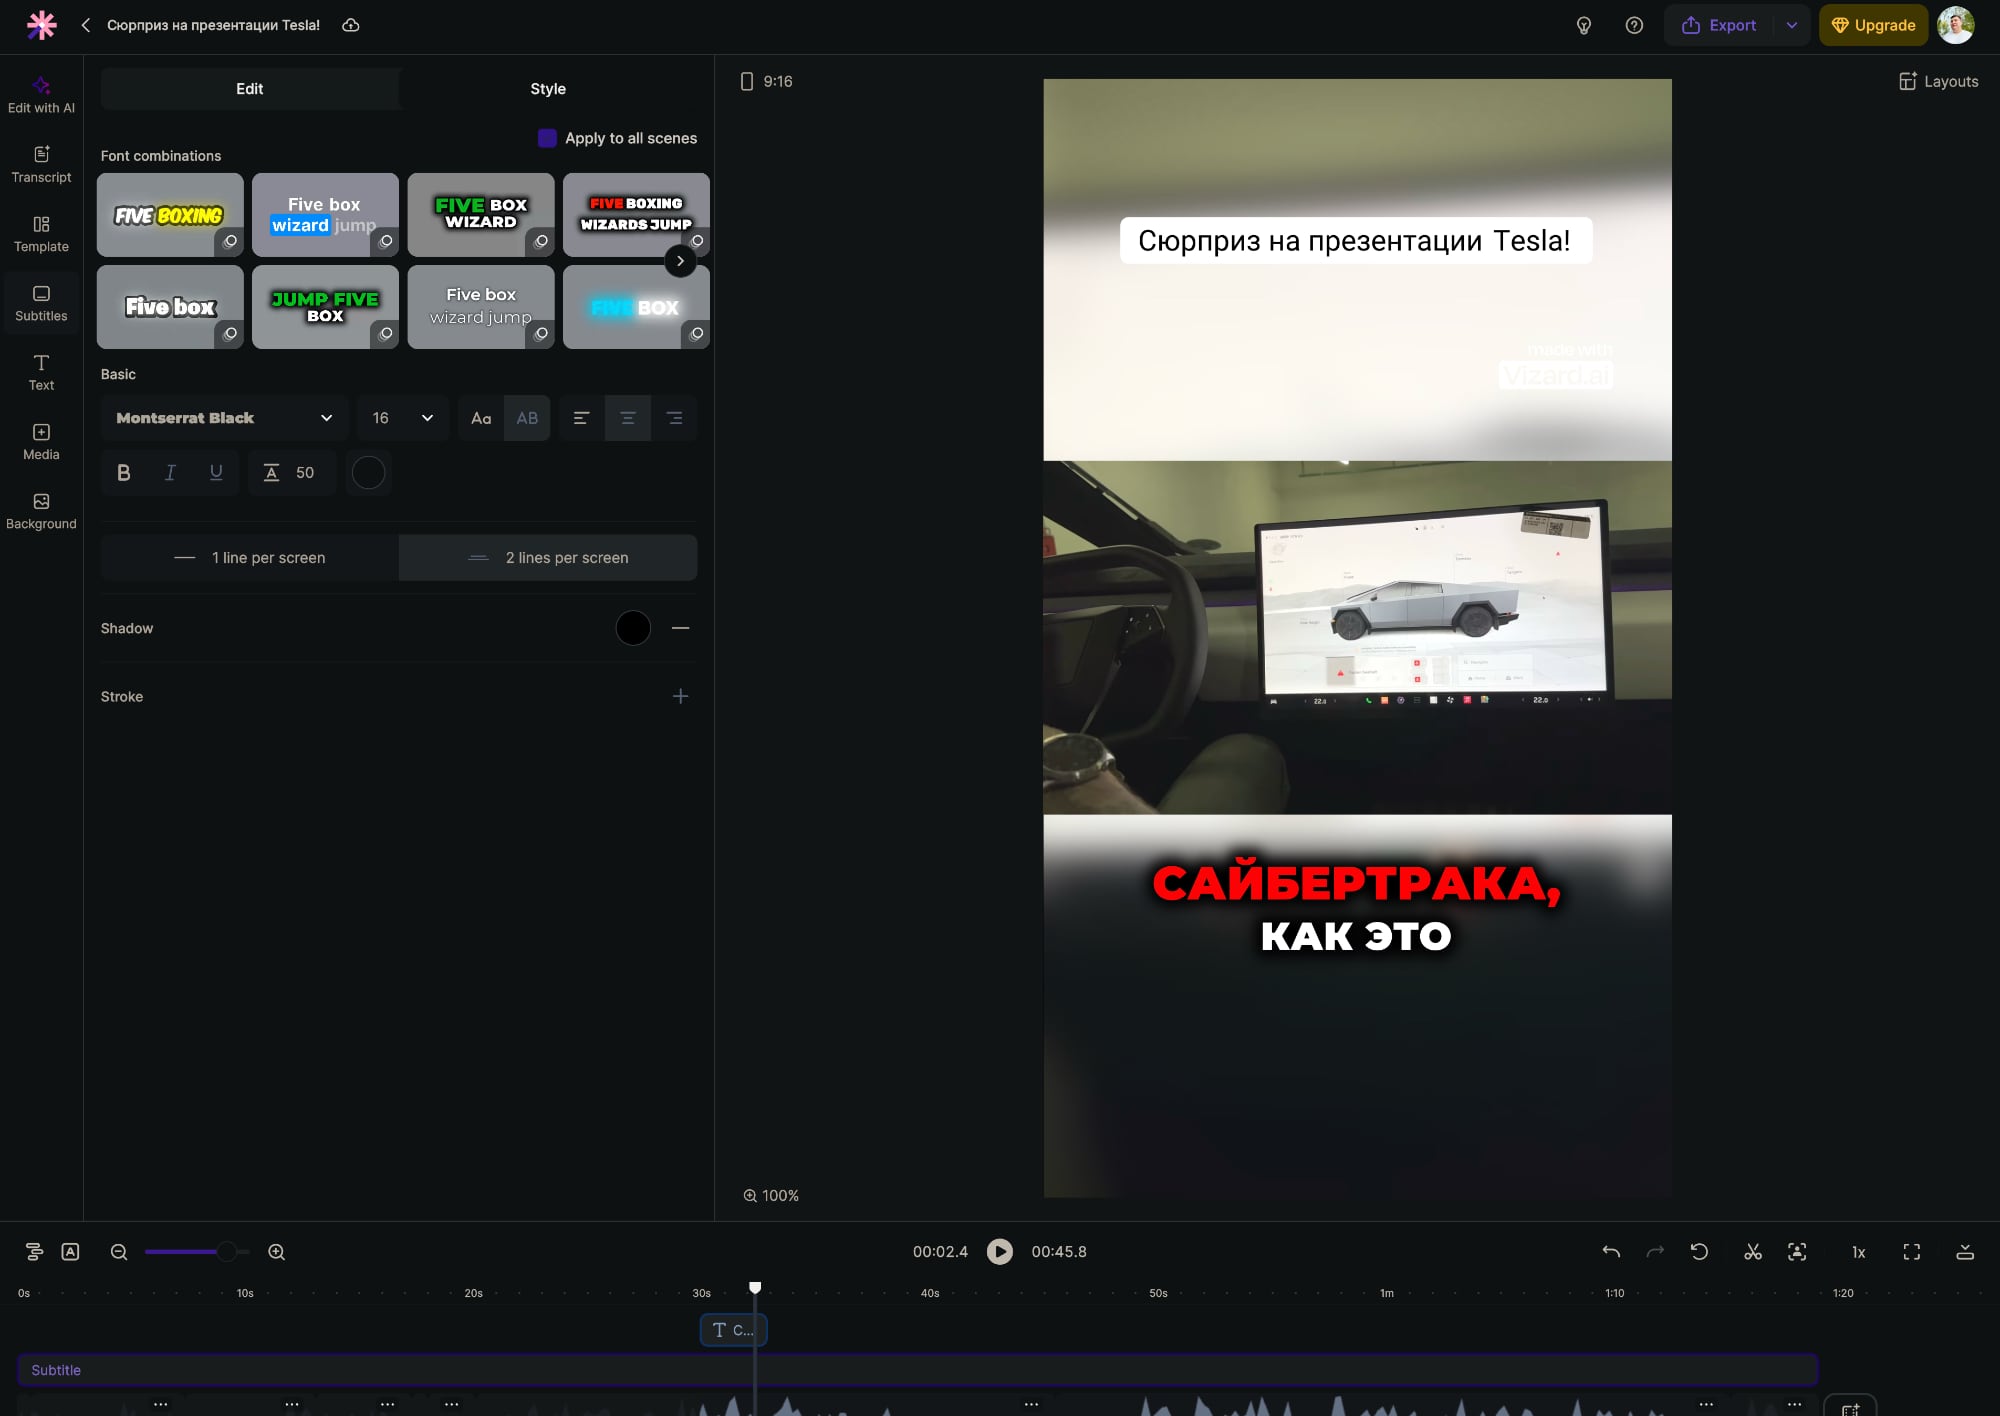
Task: Switch to the Style tab
Action: tap(547, 89)
